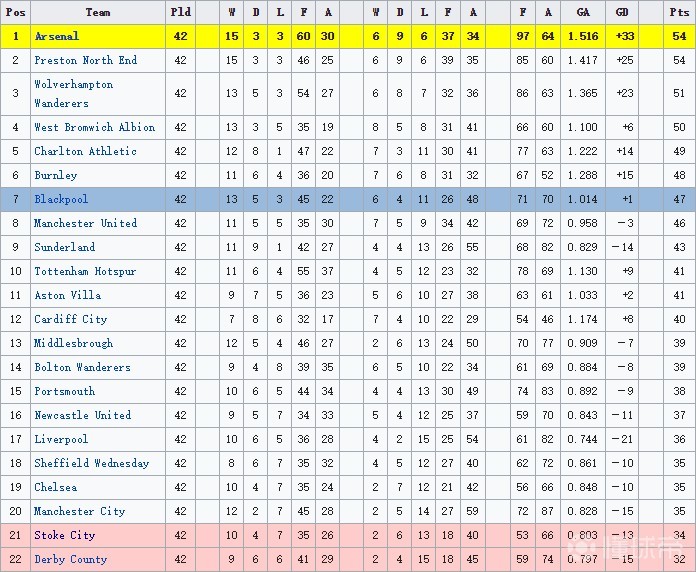
Task: Open the Newcastle United link
Action: pyautogui.click(x=83, y=416)
